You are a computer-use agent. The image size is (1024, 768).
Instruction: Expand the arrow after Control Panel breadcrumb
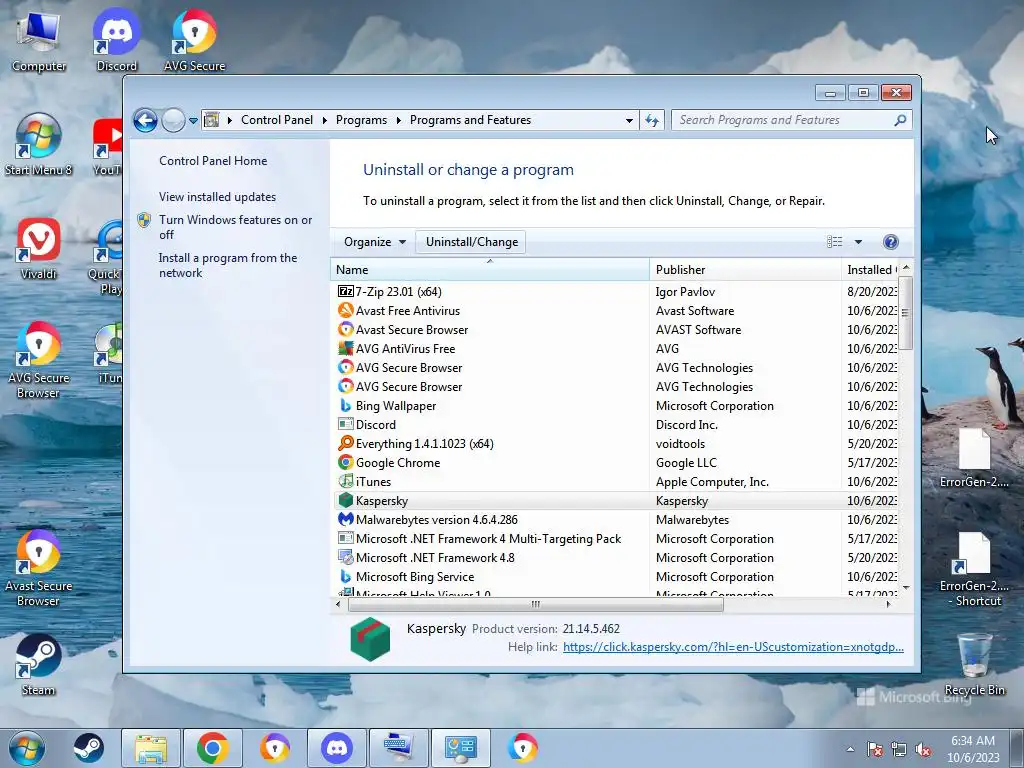click(325, 120)
